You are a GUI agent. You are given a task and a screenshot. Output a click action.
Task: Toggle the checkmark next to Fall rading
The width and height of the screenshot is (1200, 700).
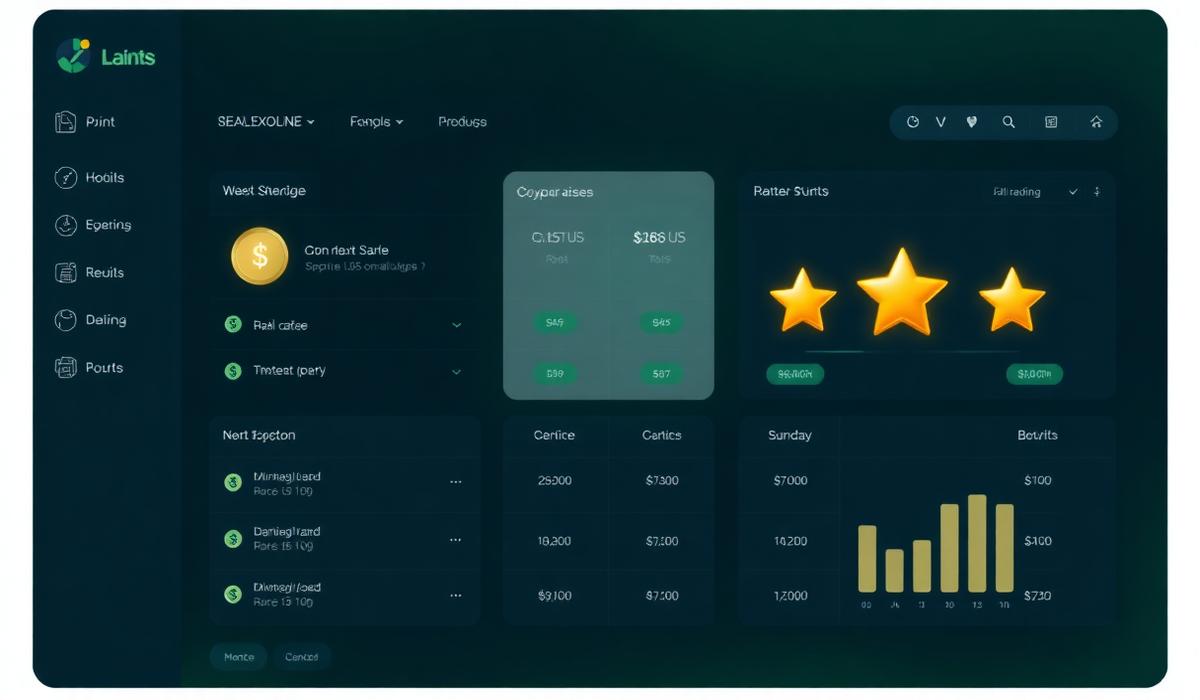[x=1073, y=191]
